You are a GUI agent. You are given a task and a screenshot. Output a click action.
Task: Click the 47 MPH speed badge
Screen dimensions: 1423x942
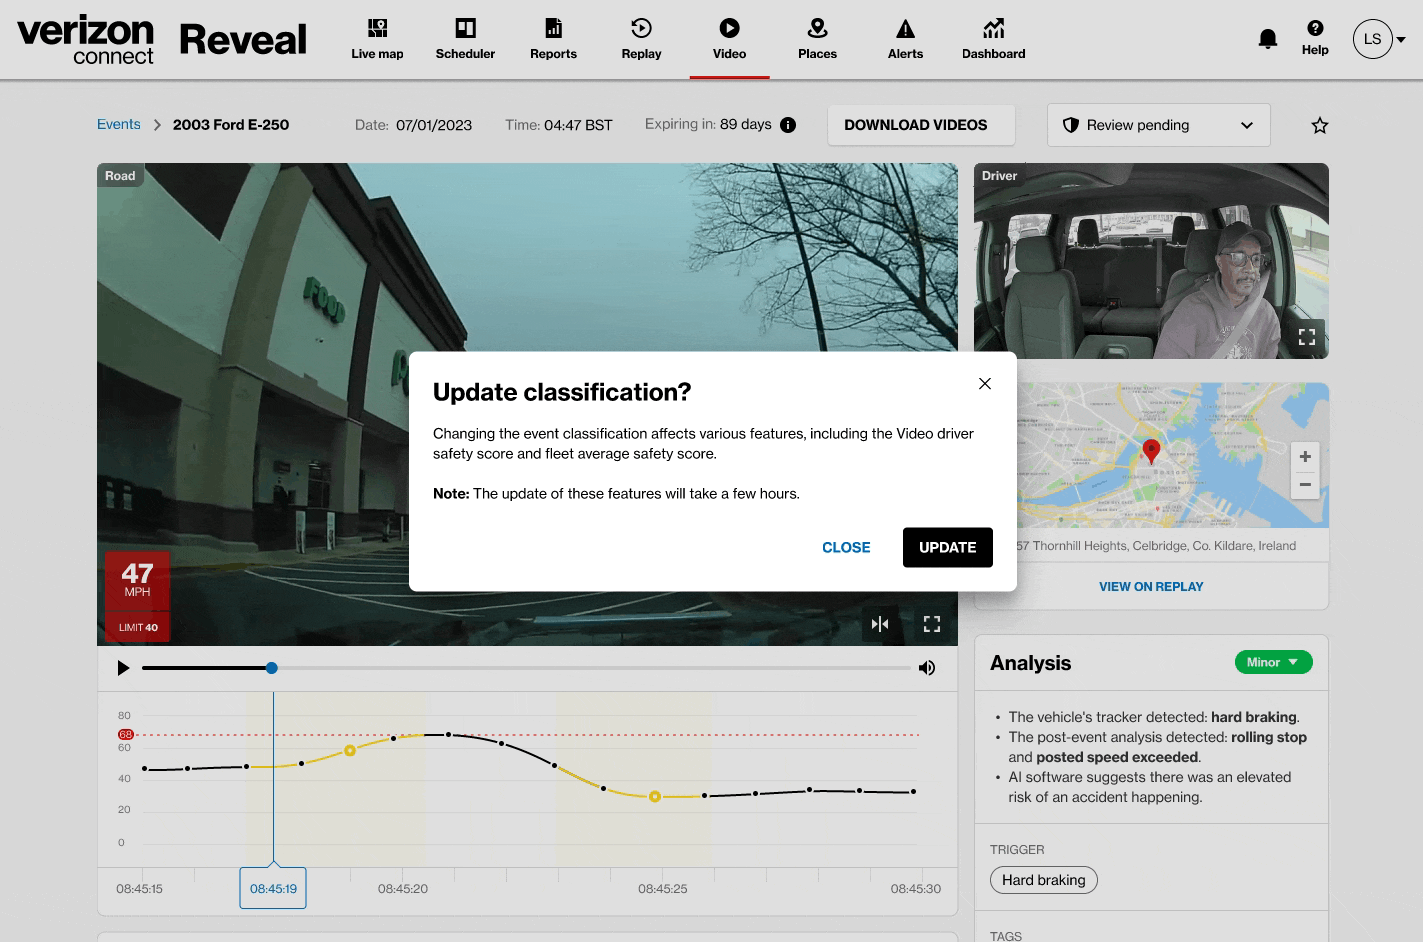[138, 581]
